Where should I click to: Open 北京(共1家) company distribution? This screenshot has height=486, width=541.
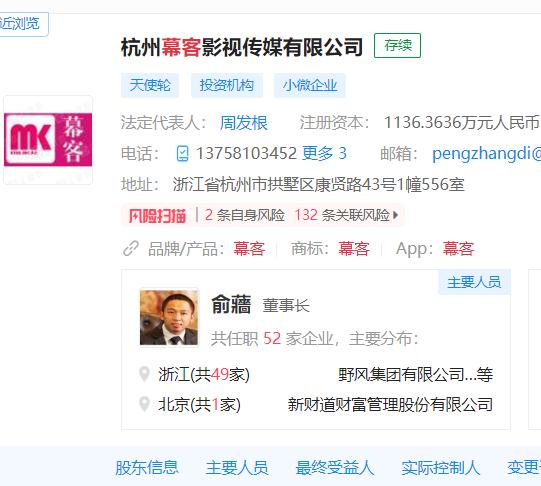coord(199,404)
